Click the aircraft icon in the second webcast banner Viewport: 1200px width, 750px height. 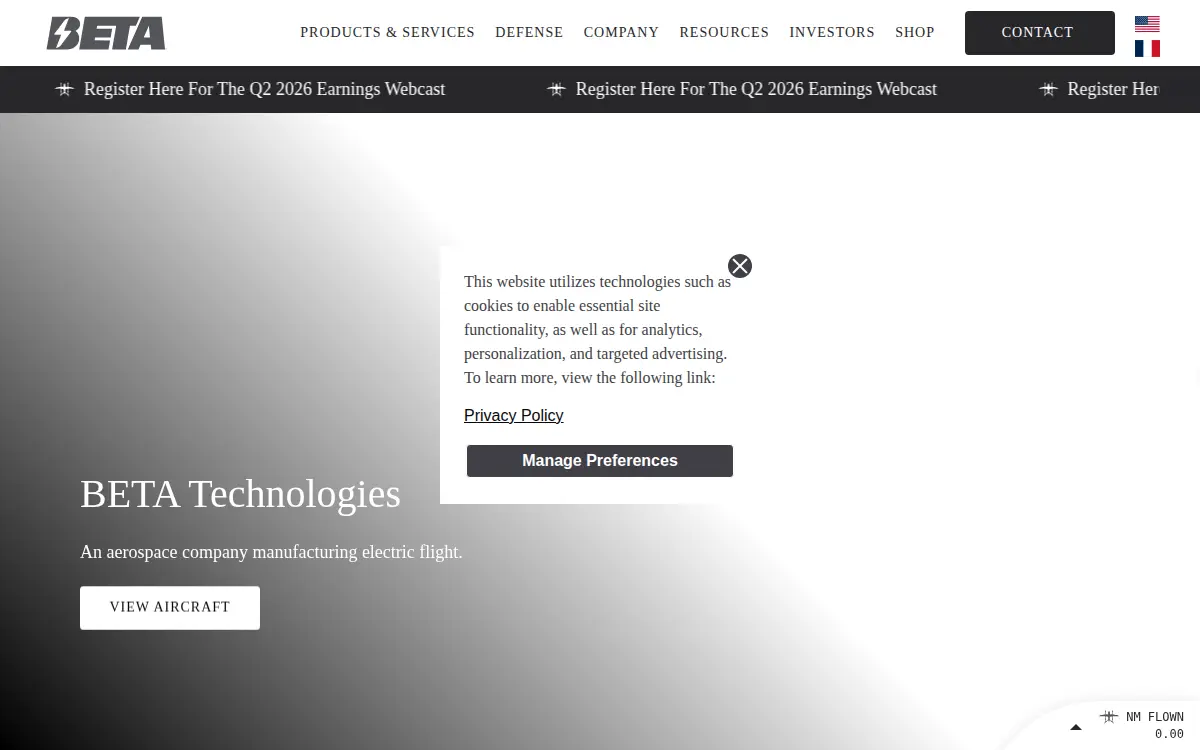click(556, 89)
